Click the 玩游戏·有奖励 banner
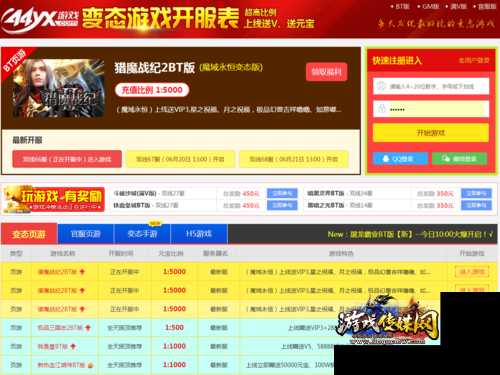The image size is (500, 375). 54,199
